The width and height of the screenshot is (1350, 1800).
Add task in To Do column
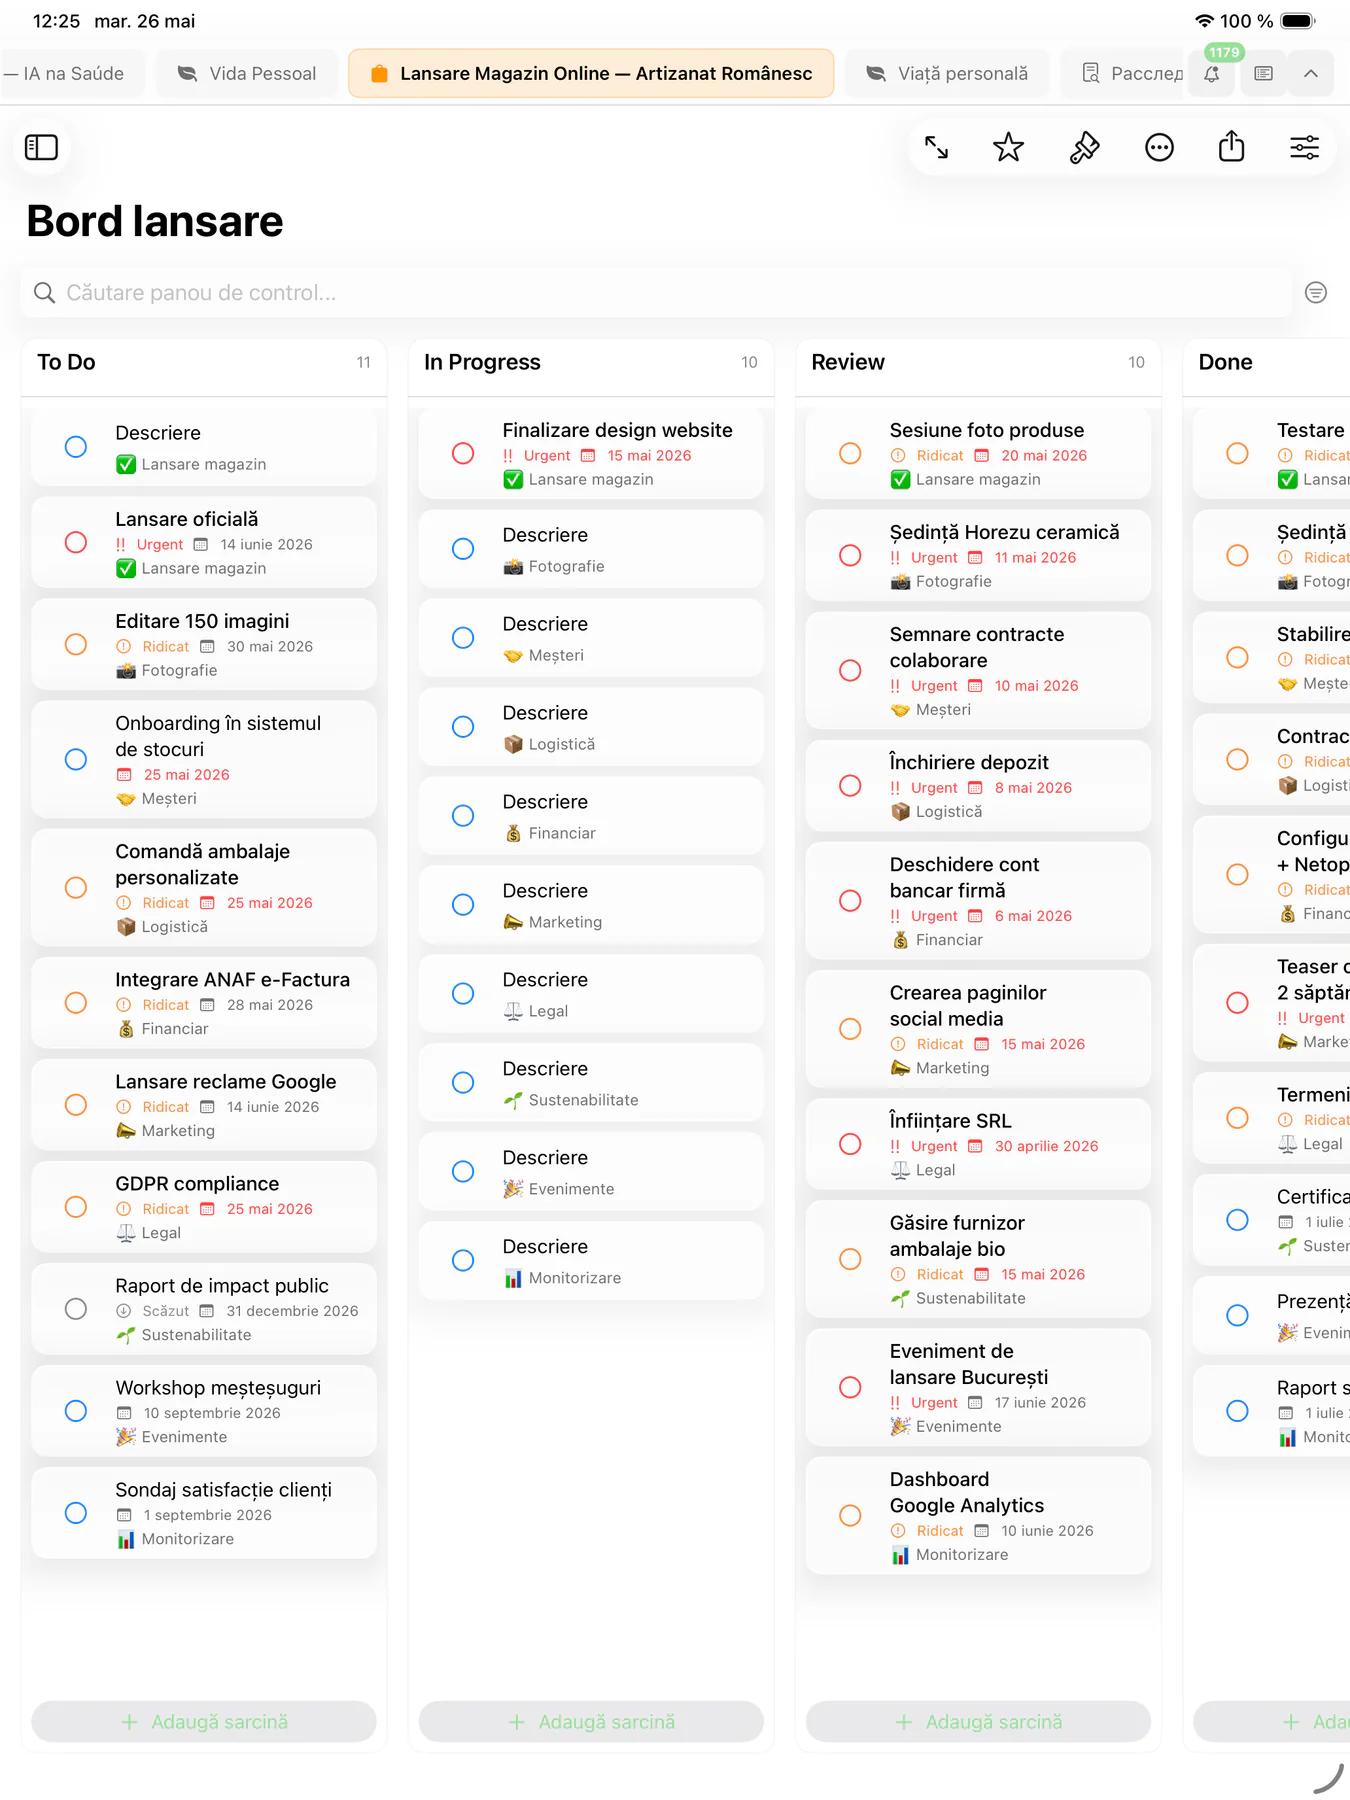tap(204, 1721)
